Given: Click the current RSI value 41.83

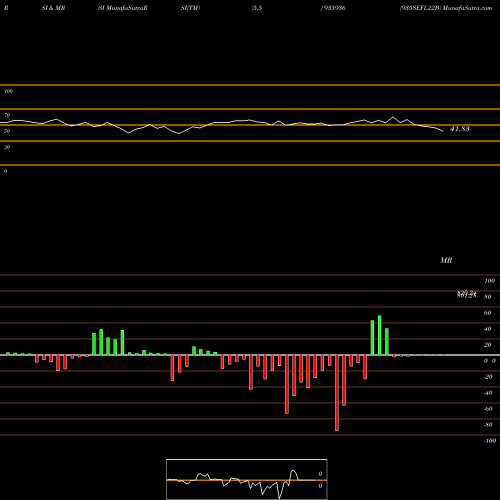Looking at the screenshot, I should pyautogui.click(x=460, y=129).
